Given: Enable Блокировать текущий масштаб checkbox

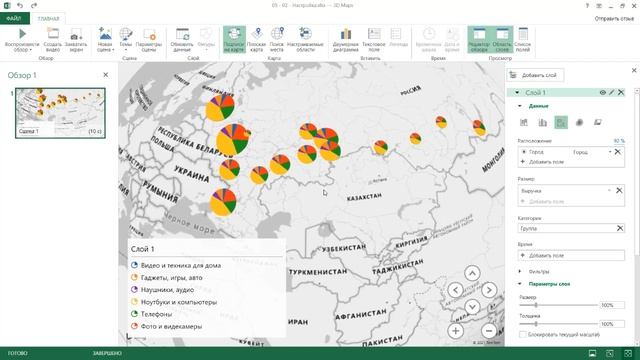Looking at the screenshot, I should point(522,335).
